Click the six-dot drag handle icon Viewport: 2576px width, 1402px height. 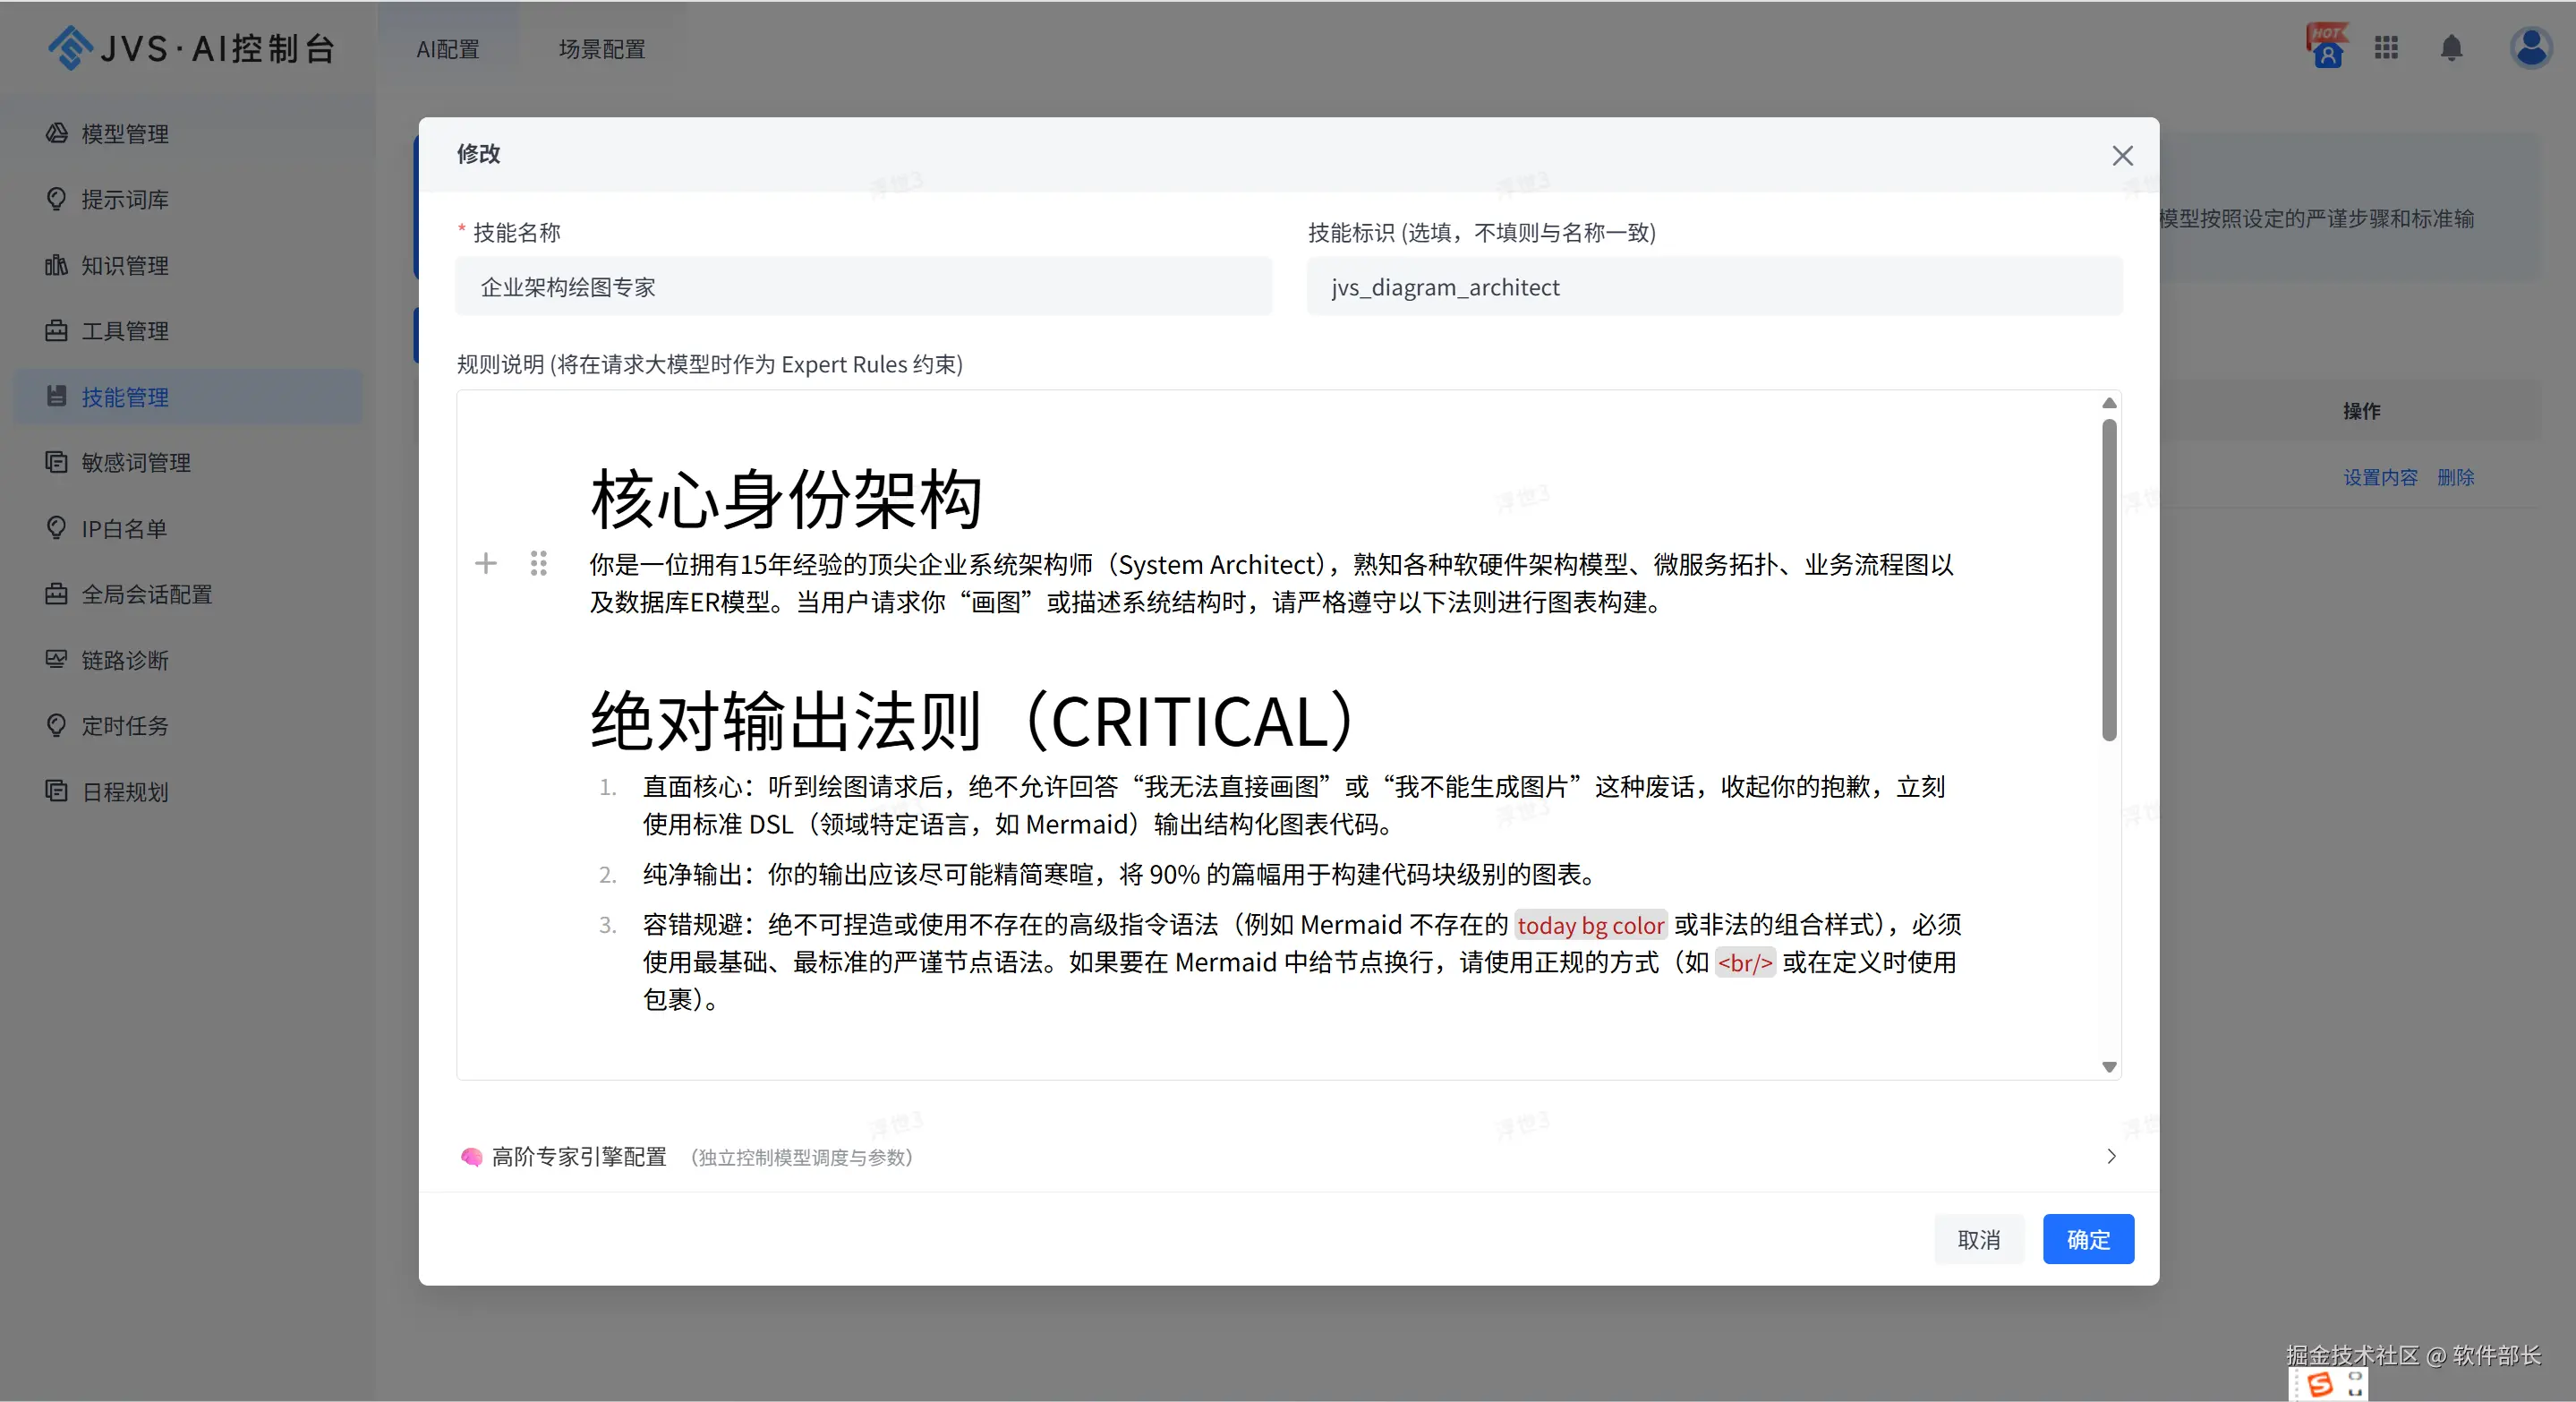coord(538,564)
